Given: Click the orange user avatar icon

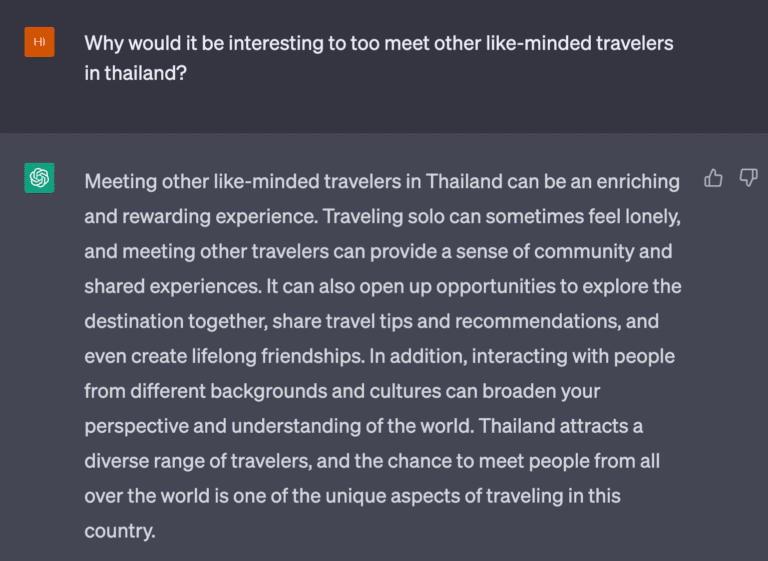Looking at the screenshot, I should click(39, 42).
